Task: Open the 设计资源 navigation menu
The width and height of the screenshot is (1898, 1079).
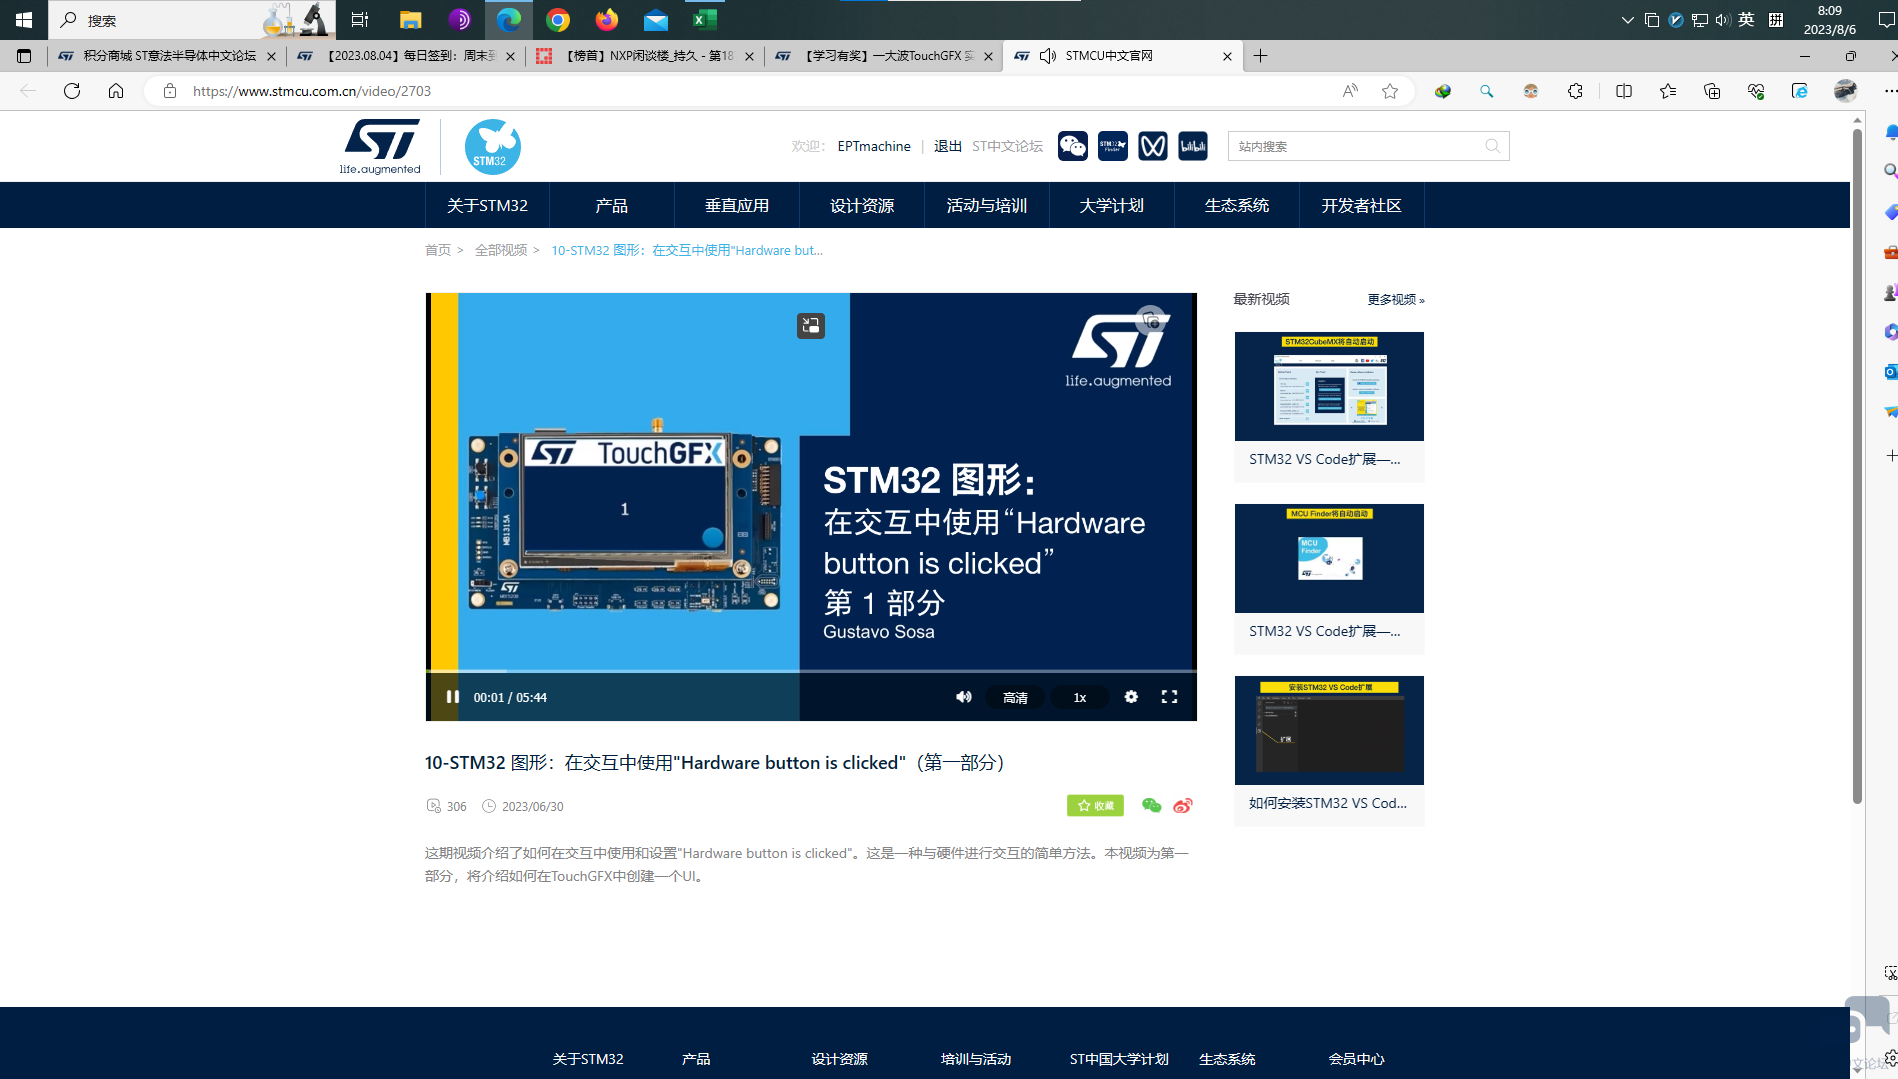Action: pyautogui.click(x=862, y=205)
